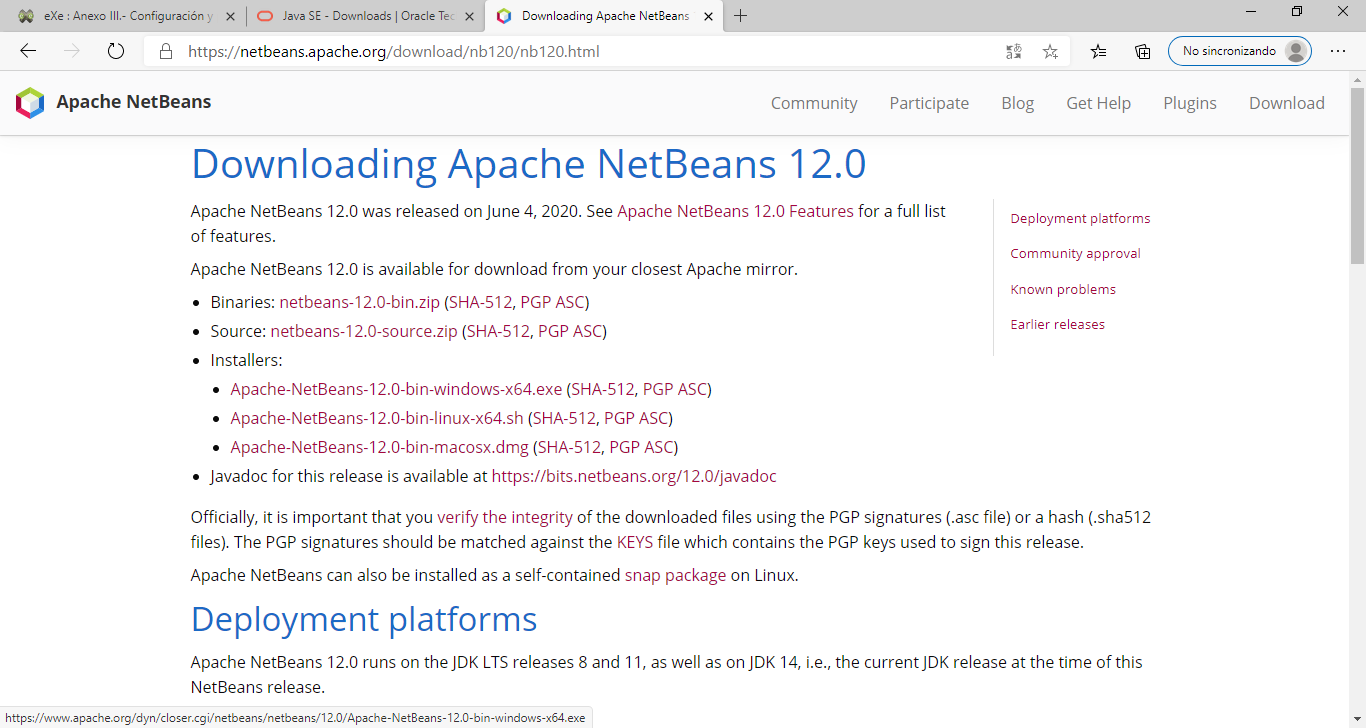Close the eXe Anexo III tab

tap(230, 16)
